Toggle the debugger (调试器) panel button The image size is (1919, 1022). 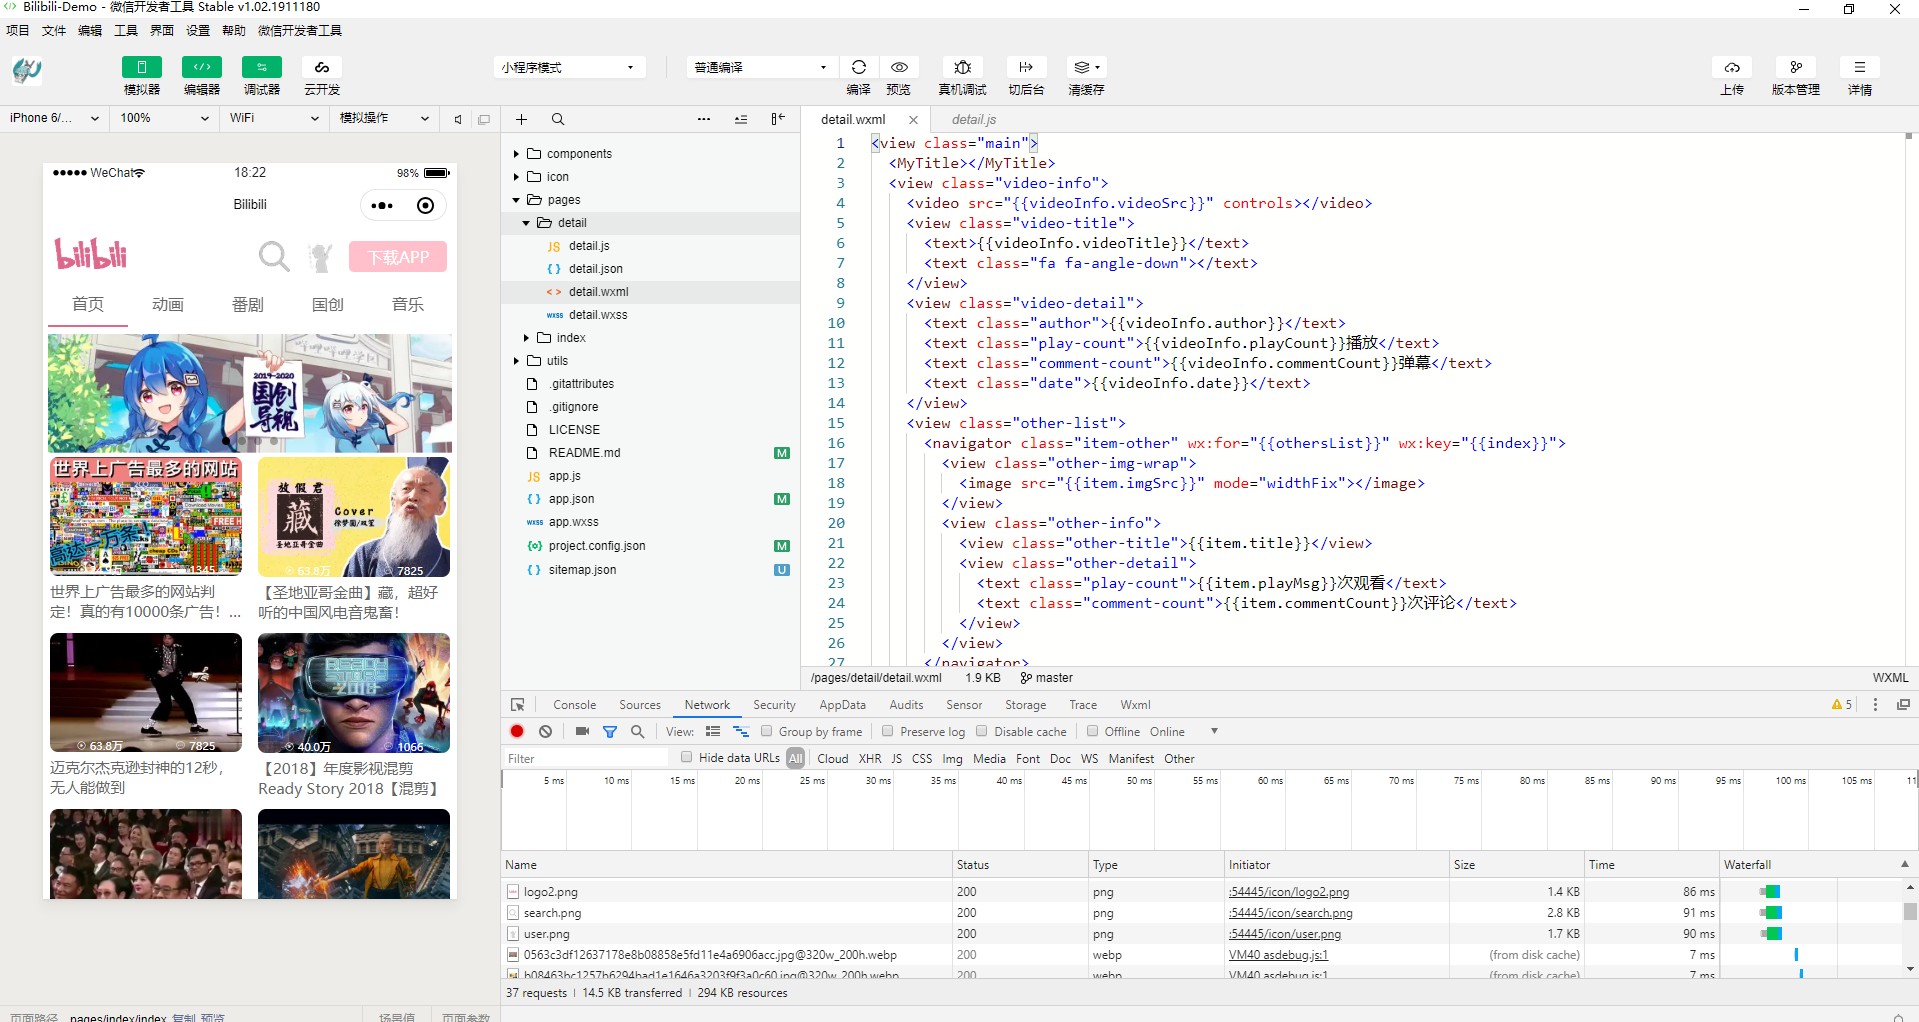coord(262,67)
